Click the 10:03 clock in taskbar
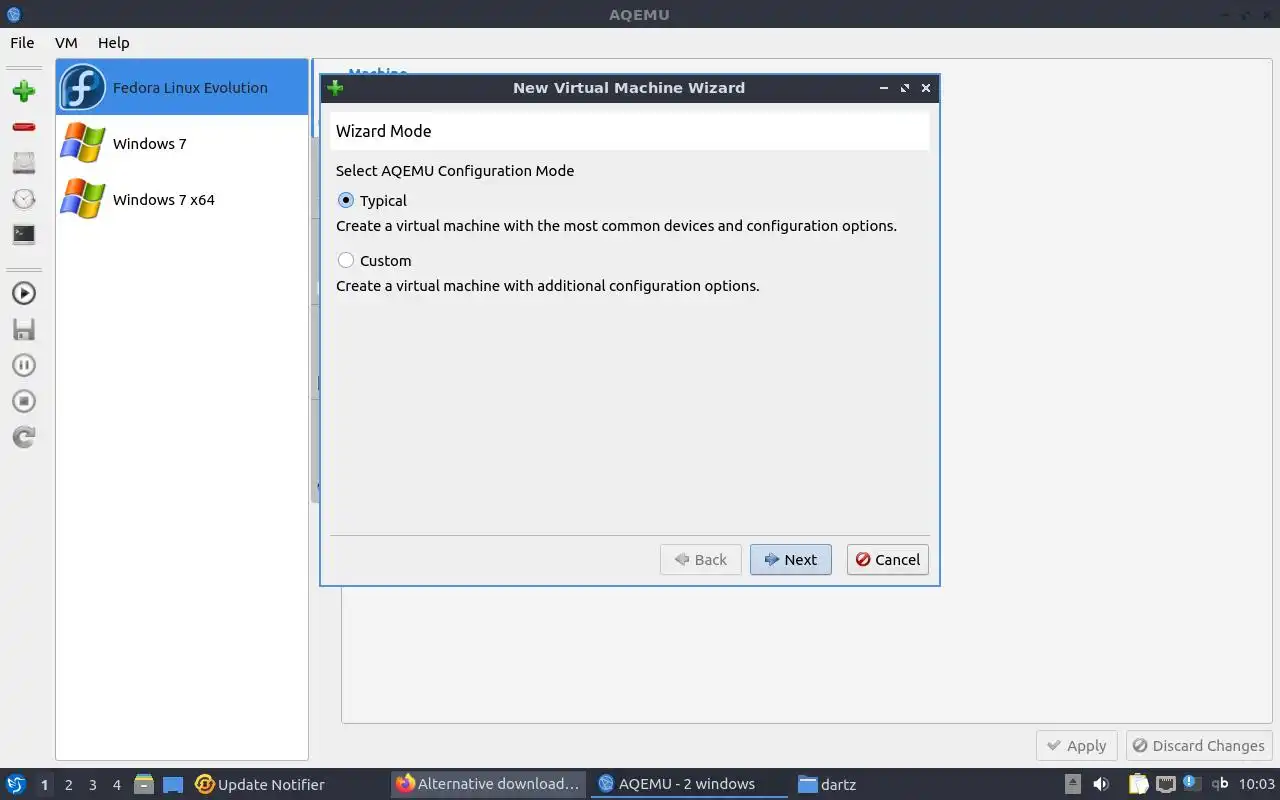Image resolution: width=1280 pixels, height=800 pixels. 1257,784
